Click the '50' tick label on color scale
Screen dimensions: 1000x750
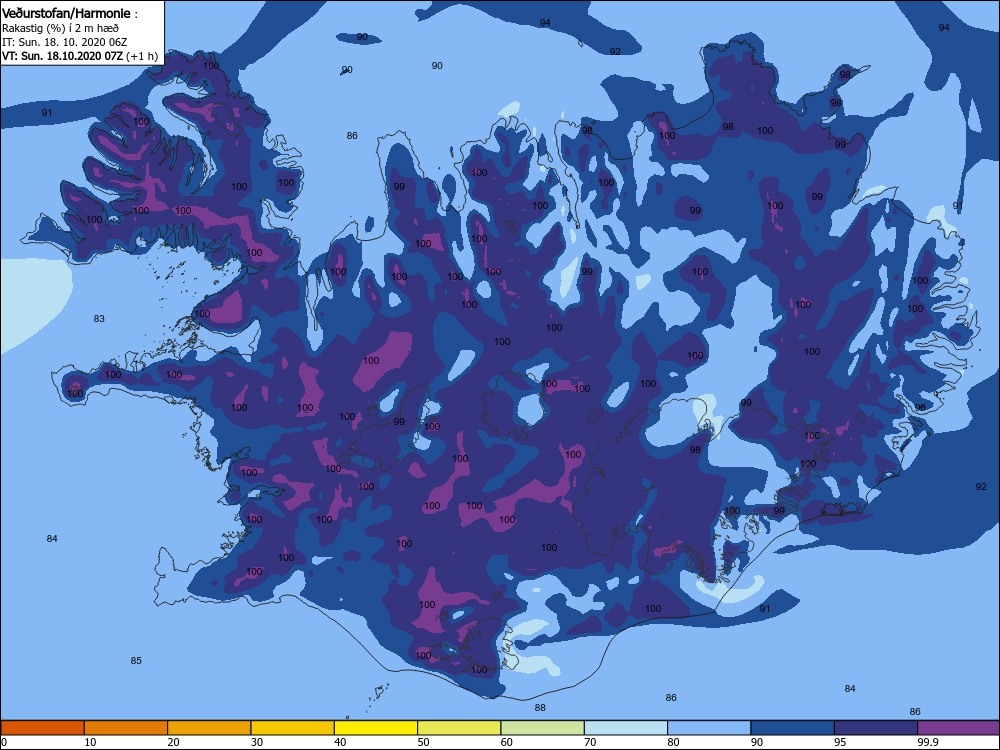click(x=423, y=742)
